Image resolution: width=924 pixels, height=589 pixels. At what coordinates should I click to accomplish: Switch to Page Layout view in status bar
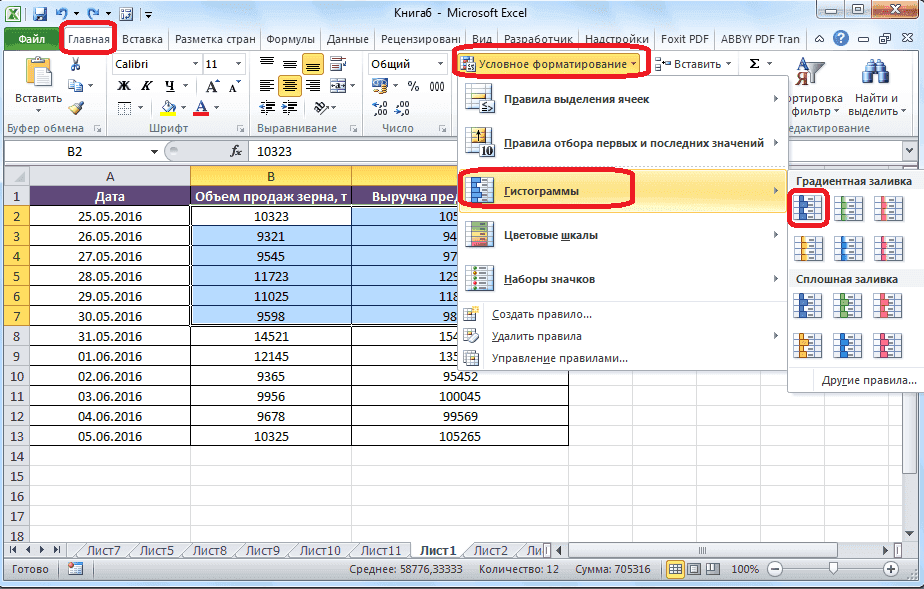(693, 567)
